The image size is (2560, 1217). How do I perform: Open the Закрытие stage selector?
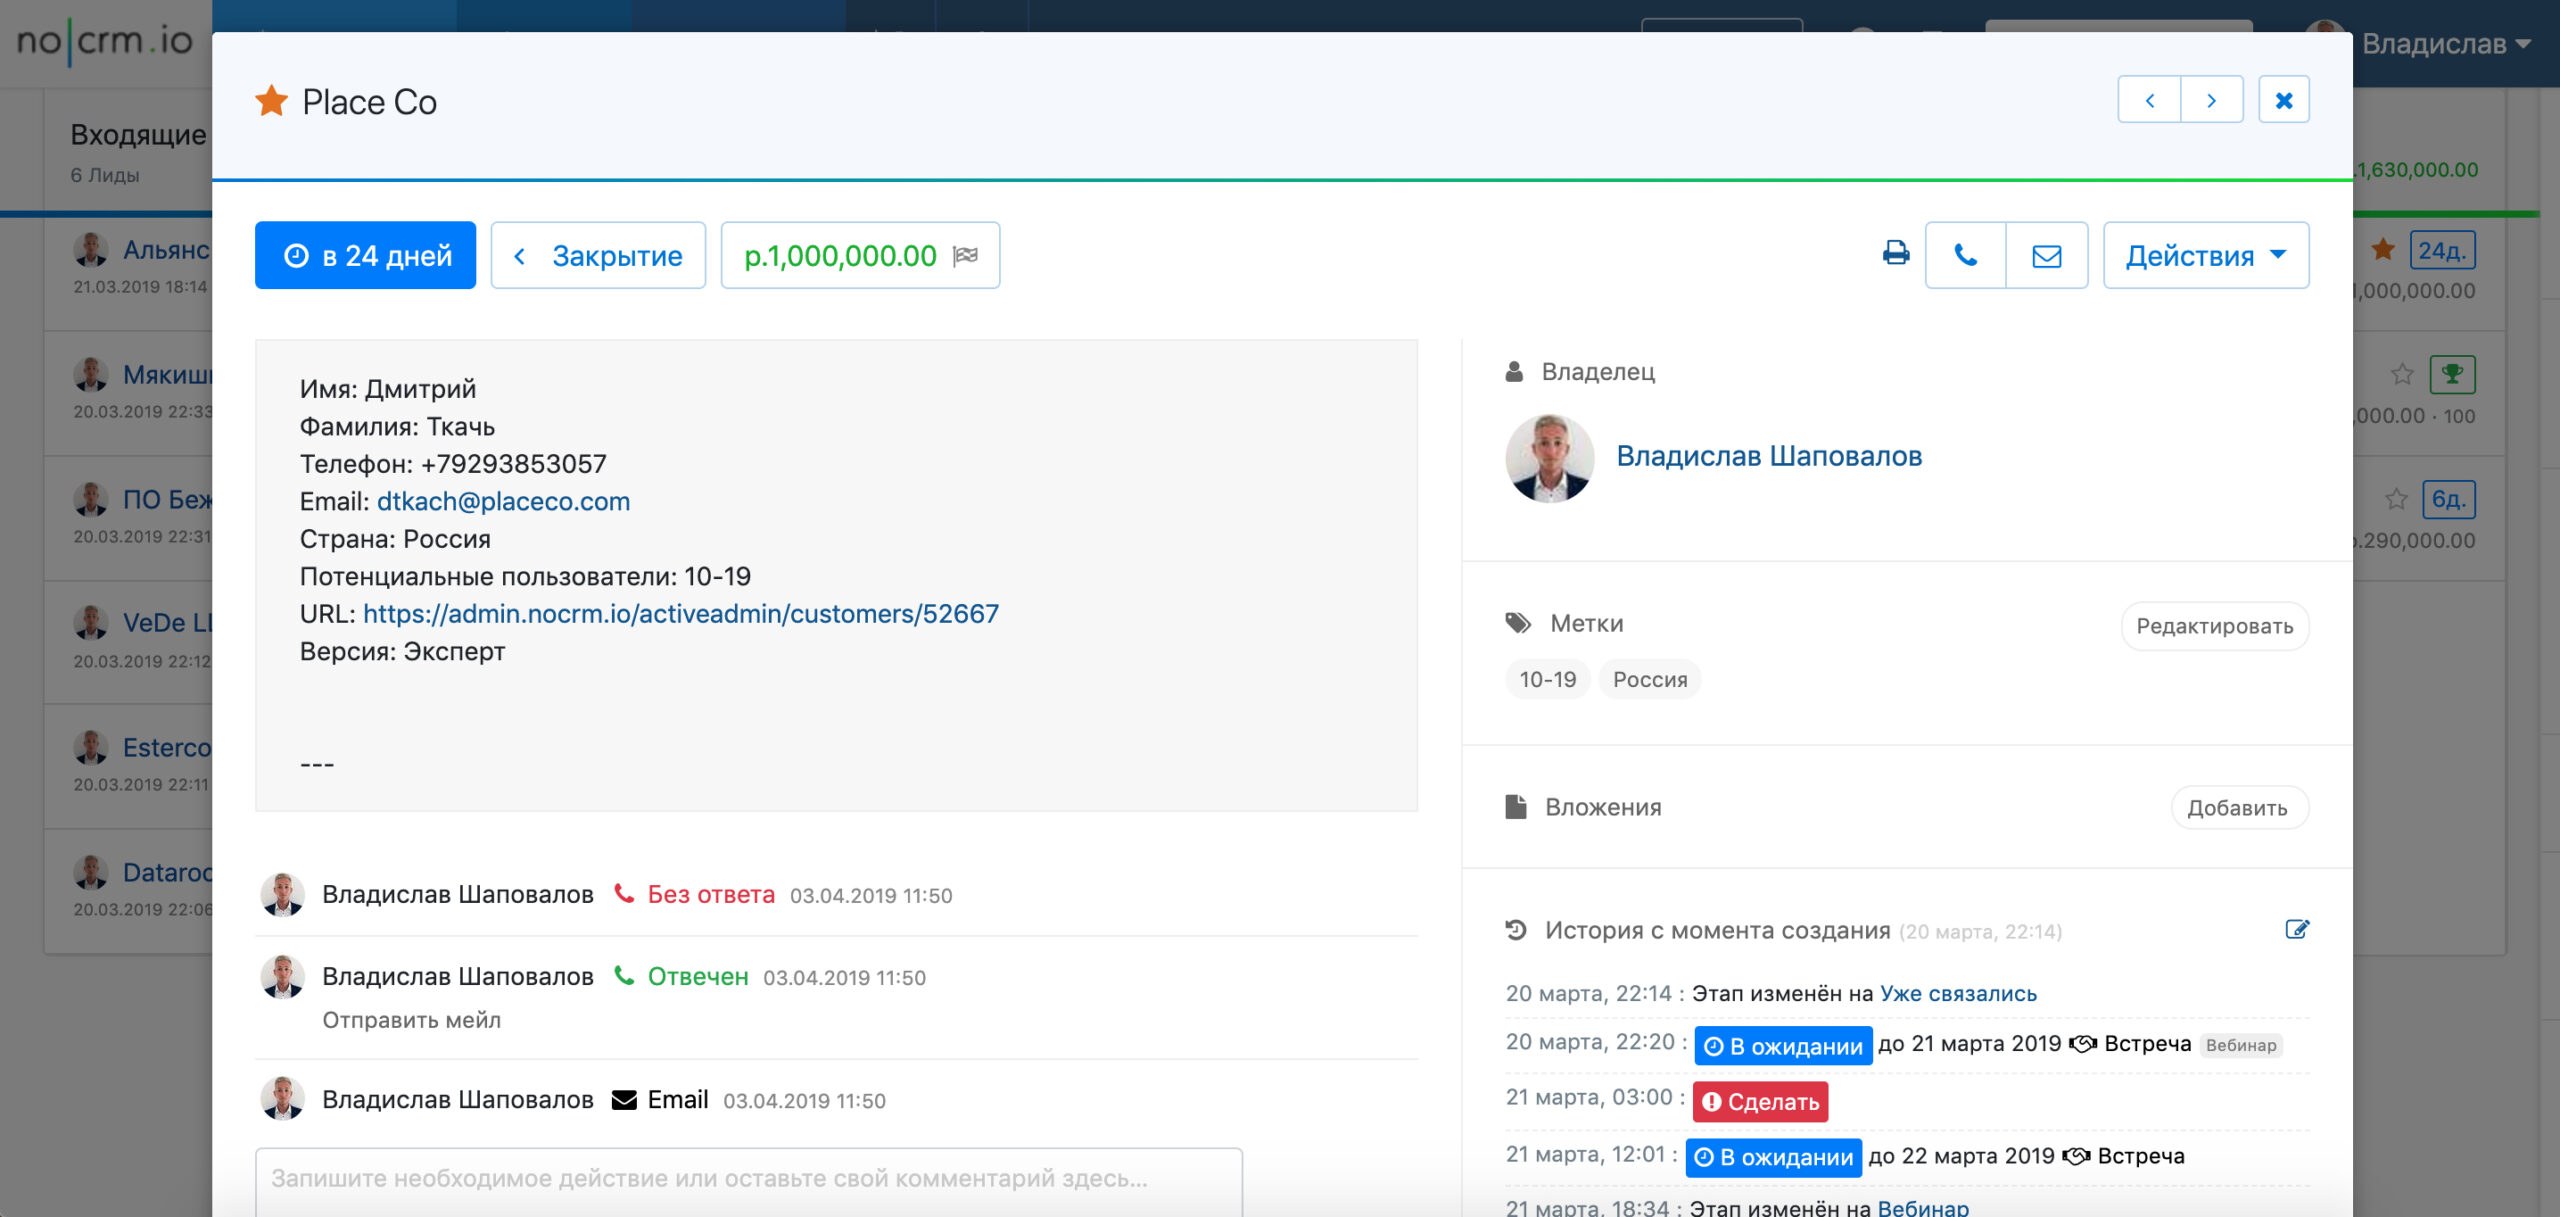(x=598, y=255)
